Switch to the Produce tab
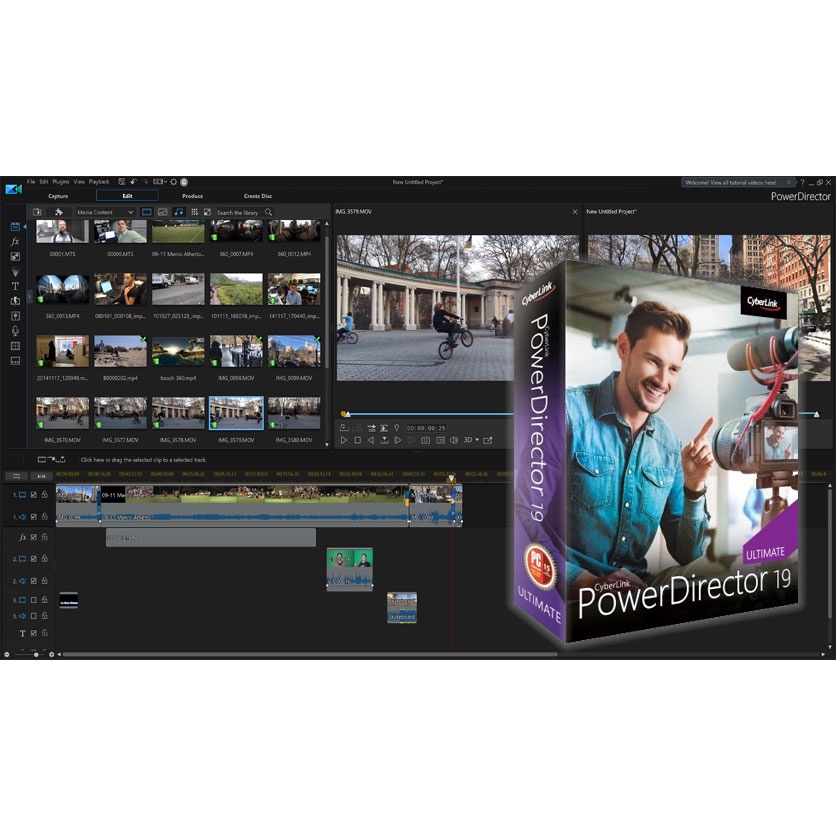 point(192,196)
